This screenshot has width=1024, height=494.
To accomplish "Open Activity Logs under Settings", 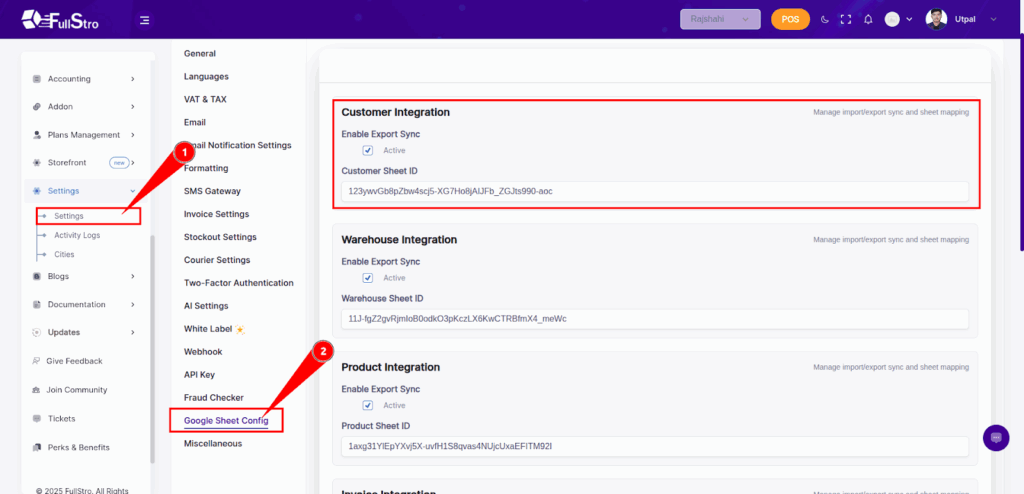I will pyautogui.click(x=77, y=235).
